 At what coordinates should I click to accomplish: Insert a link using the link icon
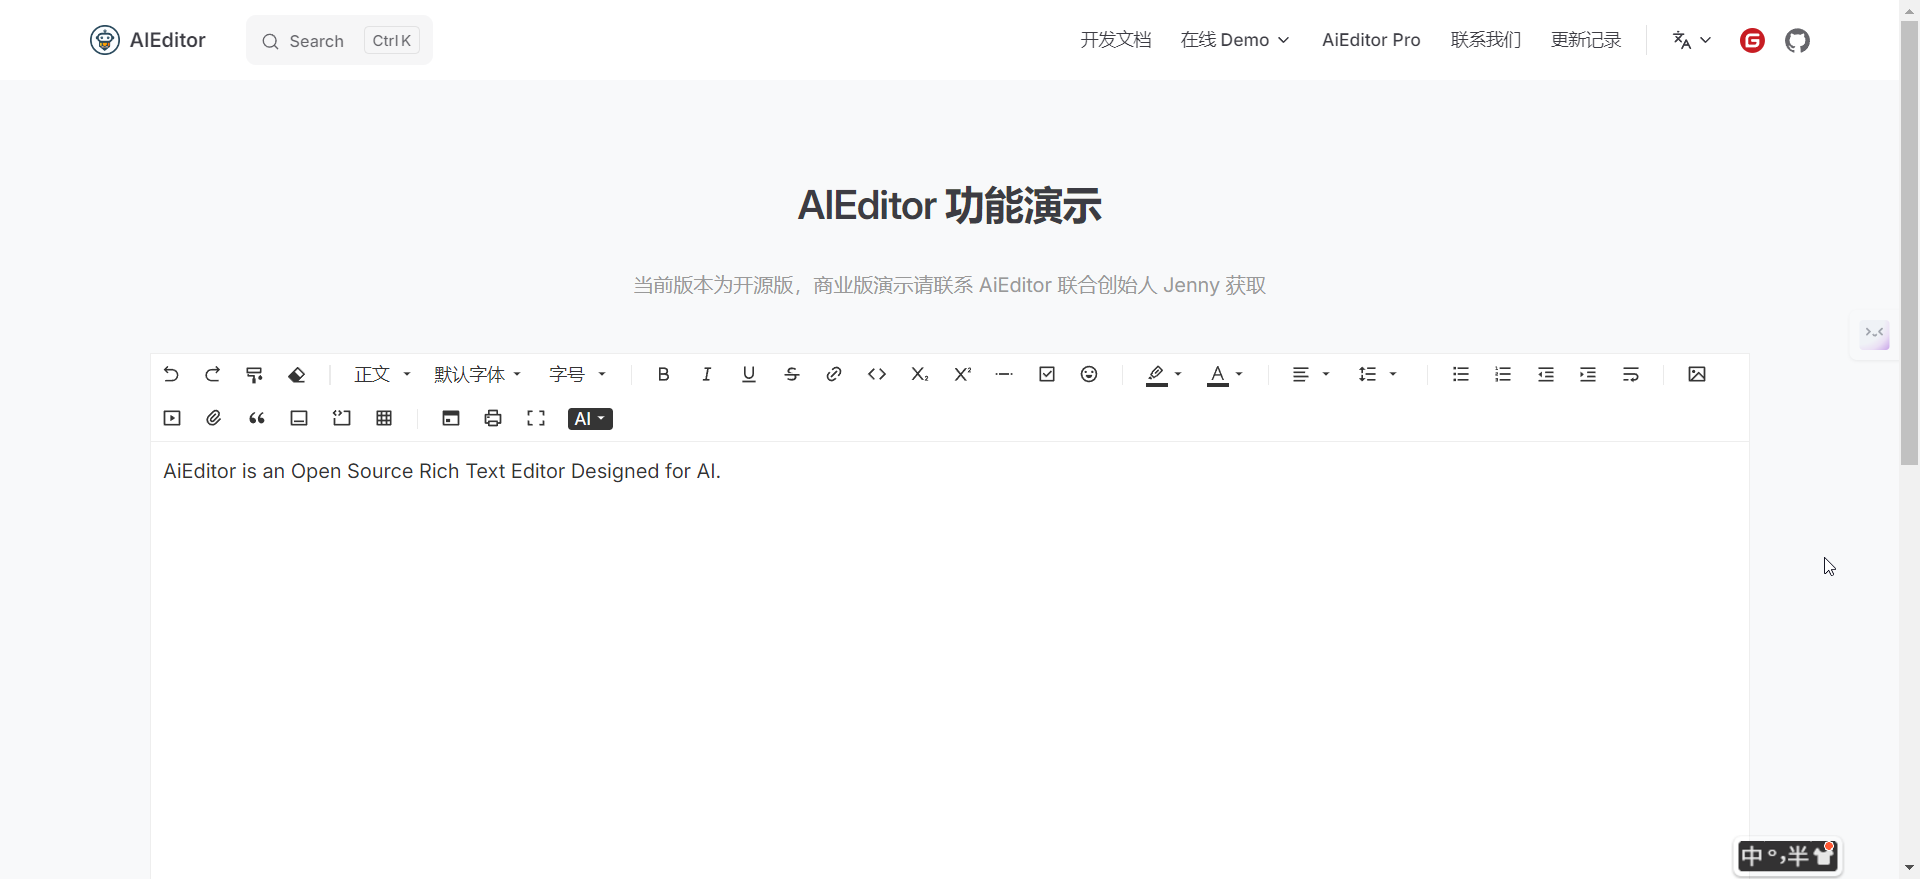click(834, 374)
